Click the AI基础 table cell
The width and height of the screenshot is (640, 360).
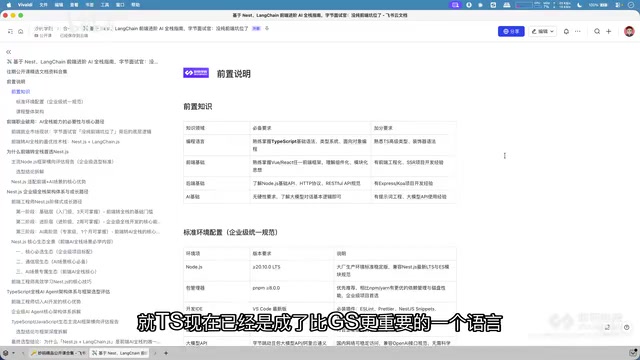(216, 197)
